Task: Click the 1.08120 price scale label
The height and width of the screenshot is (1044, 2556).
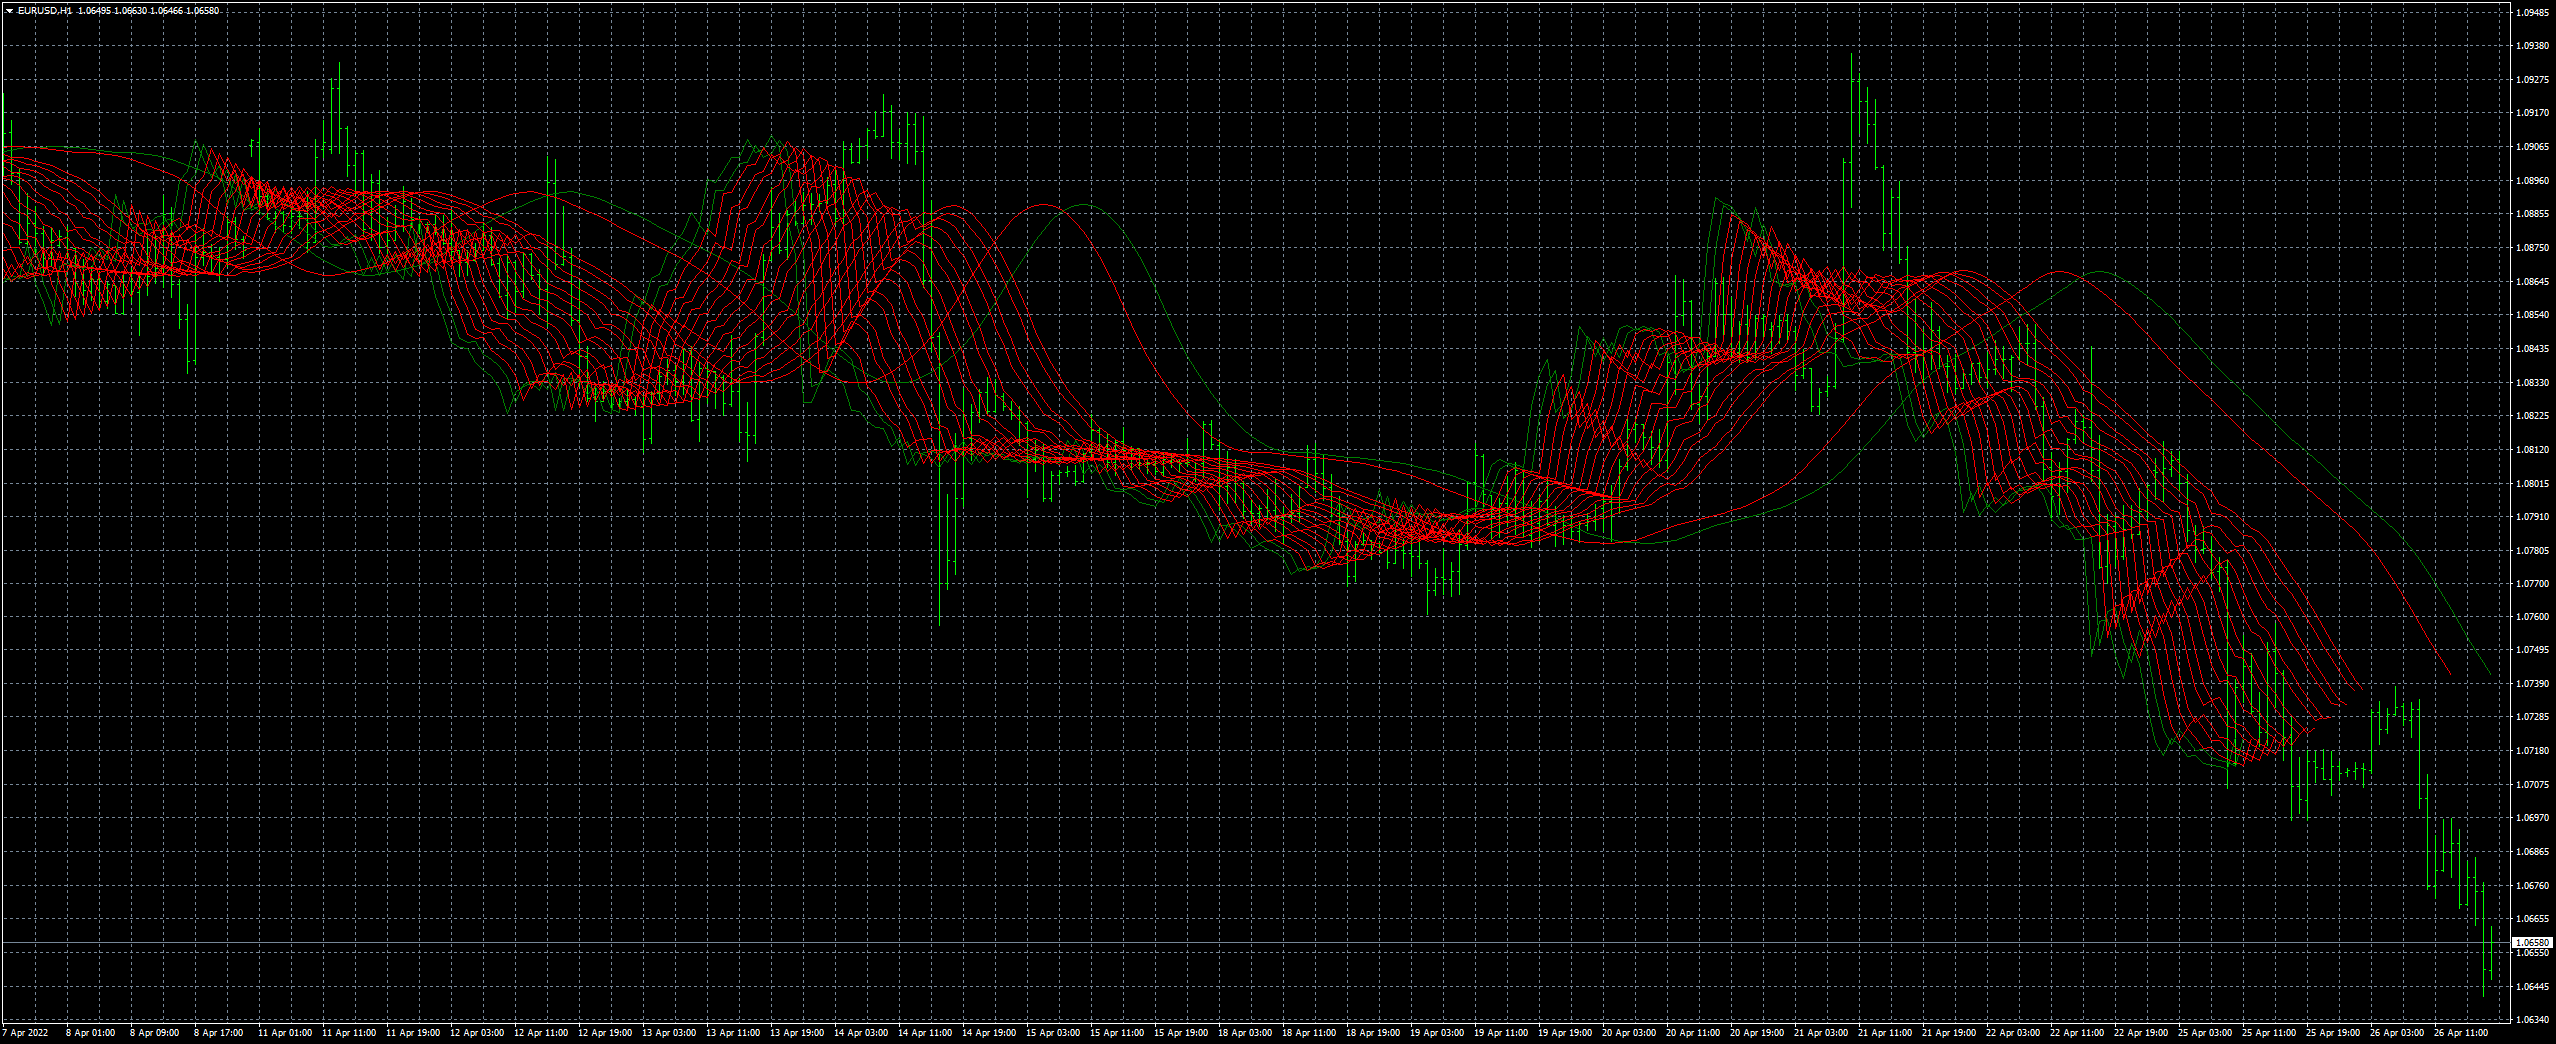Action: tap(2532, 450)
